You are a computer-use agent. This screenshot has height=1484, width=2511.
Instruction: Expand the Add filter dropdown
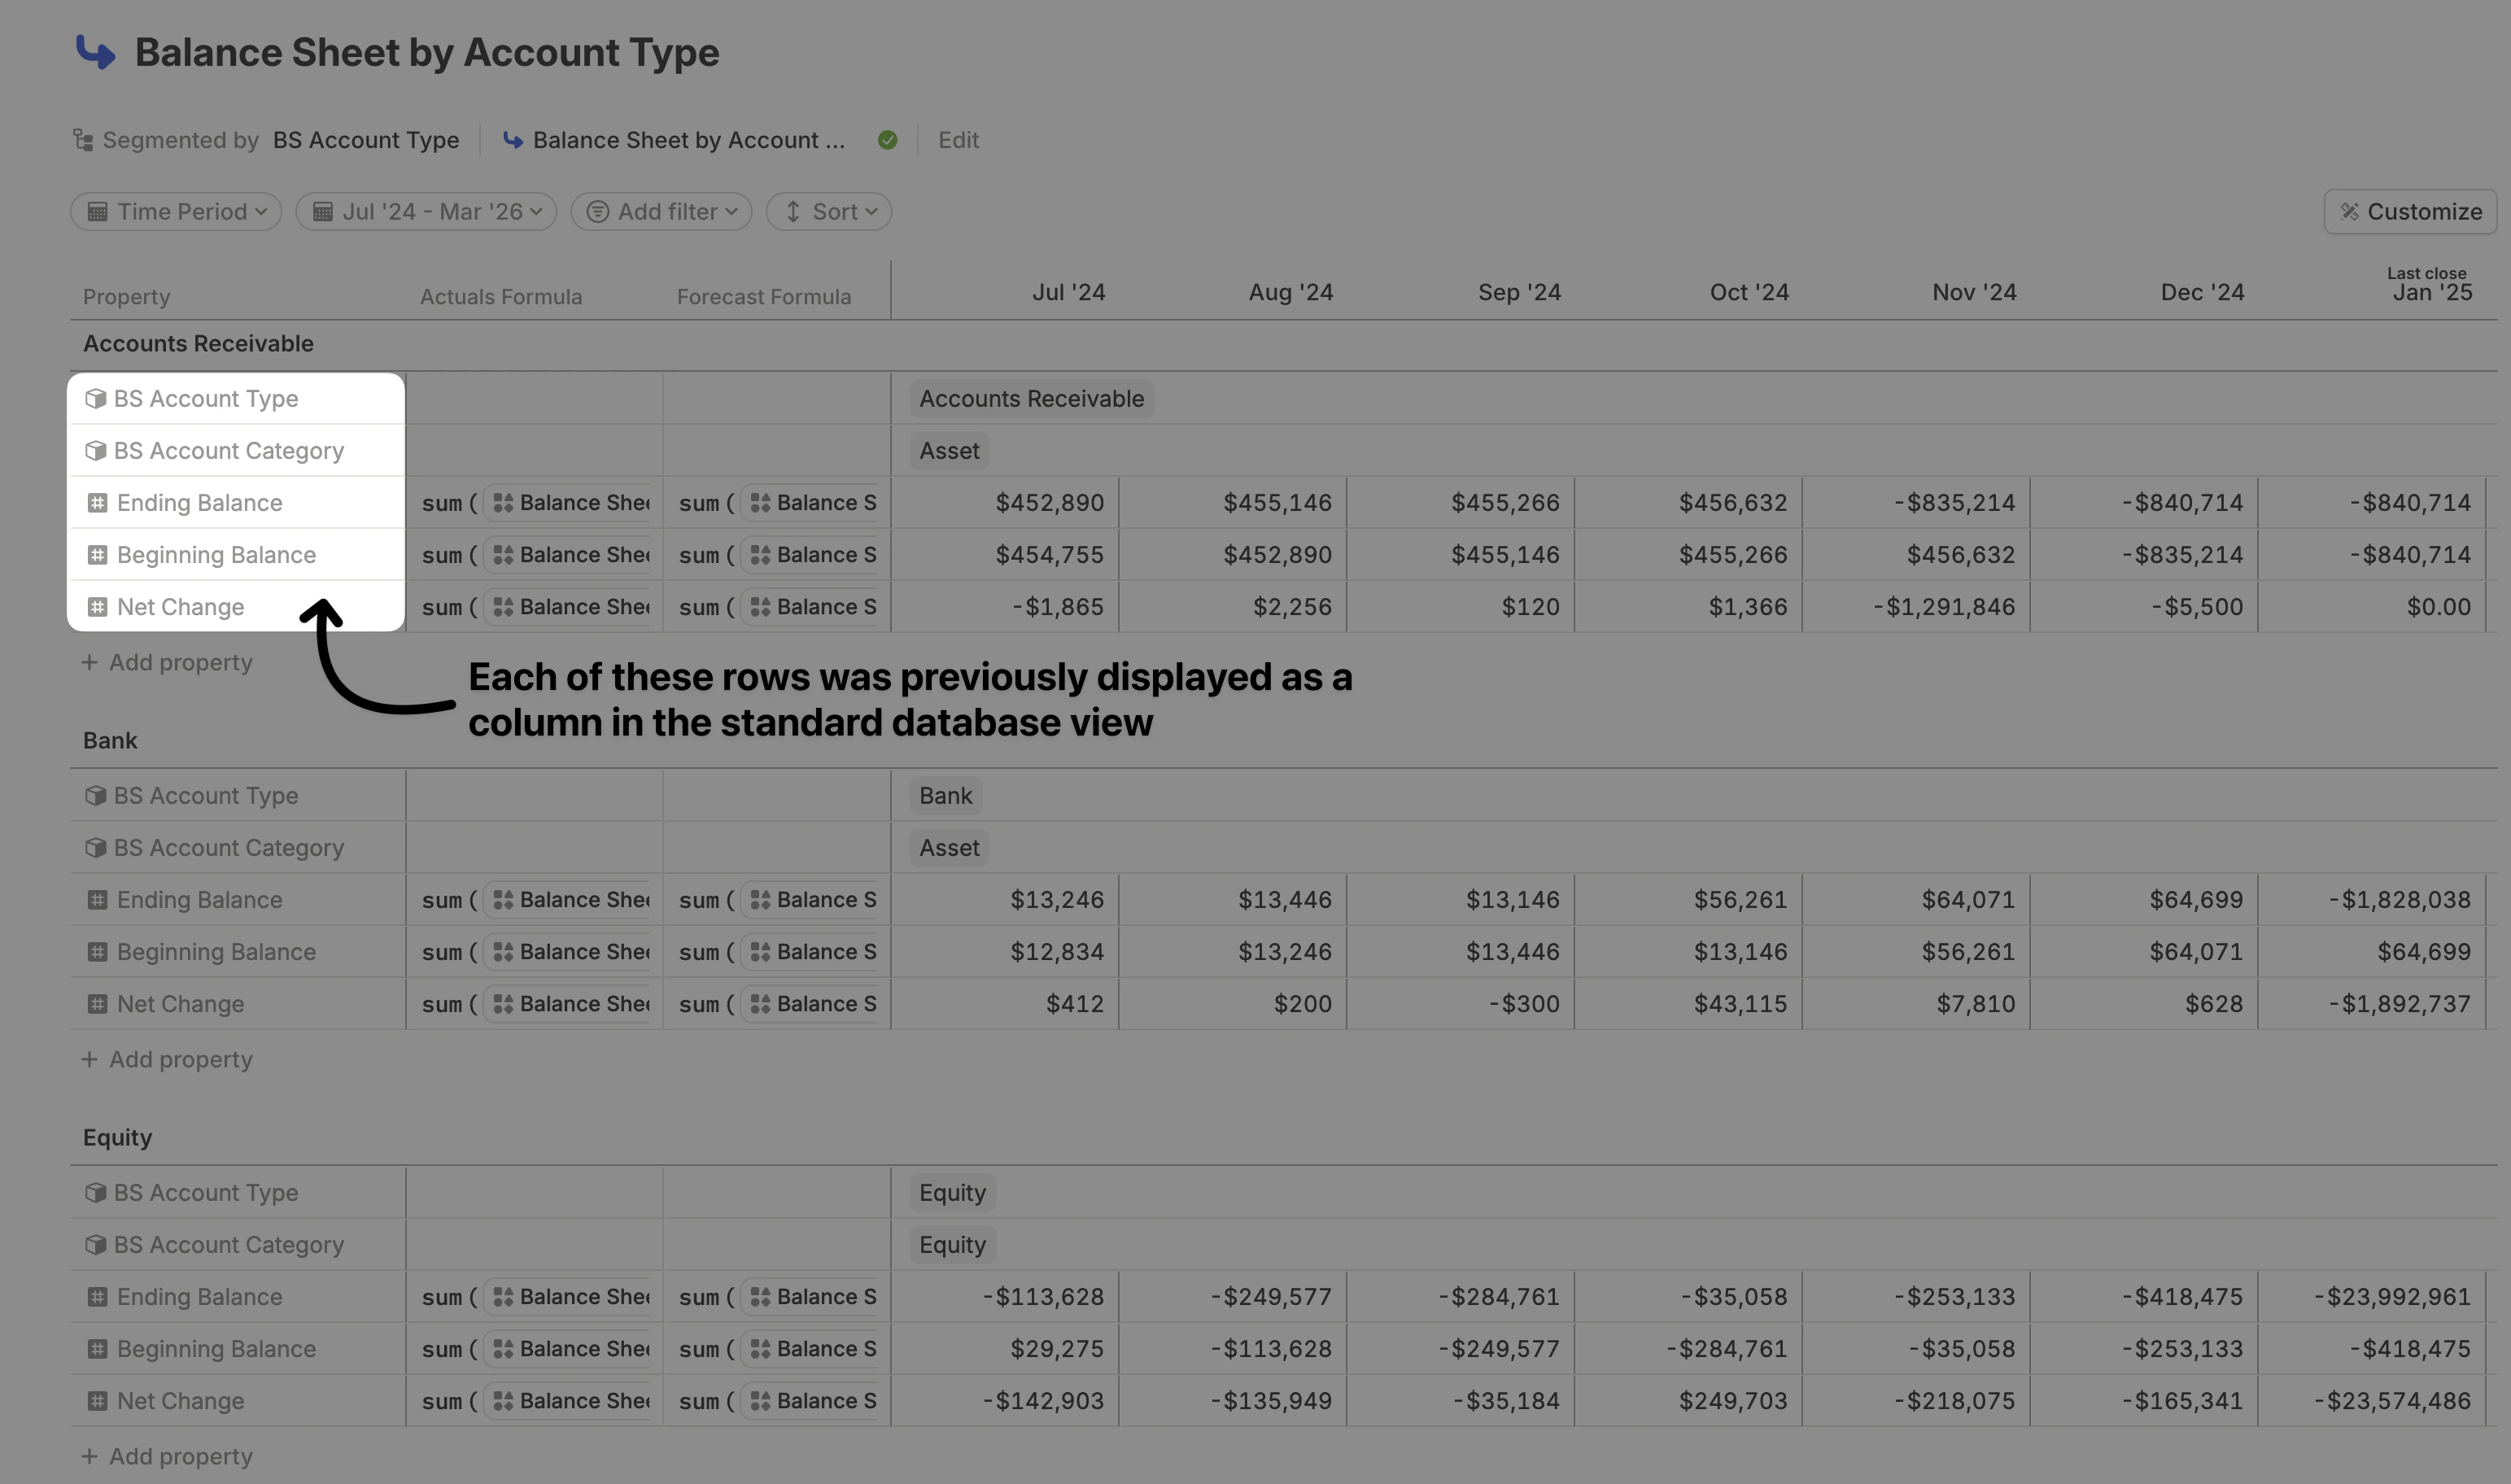pos(662,212)
